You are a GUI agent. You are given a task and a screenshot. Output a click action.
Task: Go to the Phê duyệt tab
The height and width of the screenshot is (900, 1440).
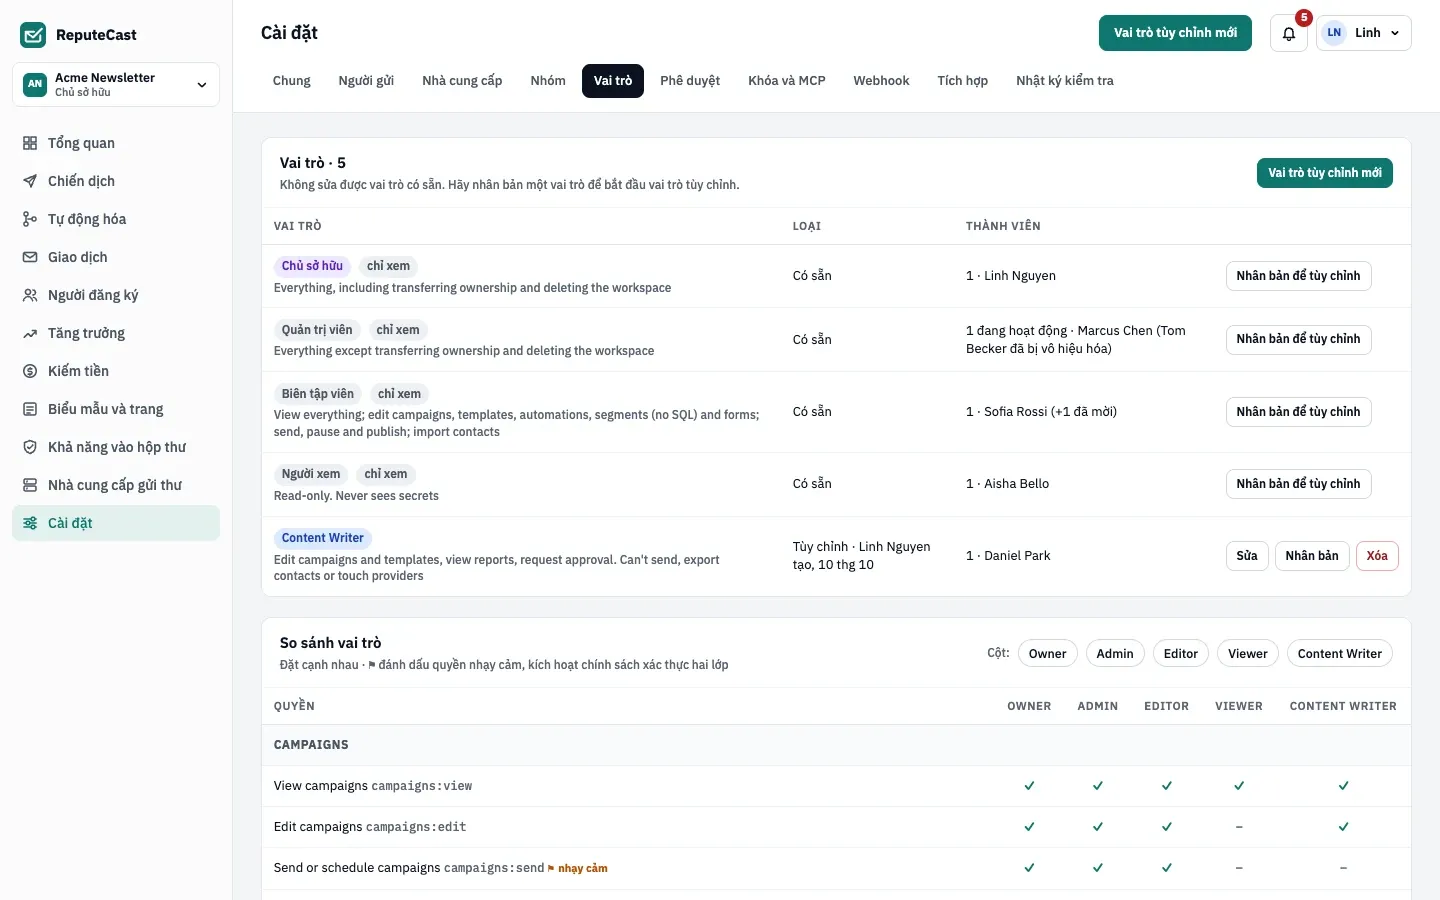(x=690, y=81)
